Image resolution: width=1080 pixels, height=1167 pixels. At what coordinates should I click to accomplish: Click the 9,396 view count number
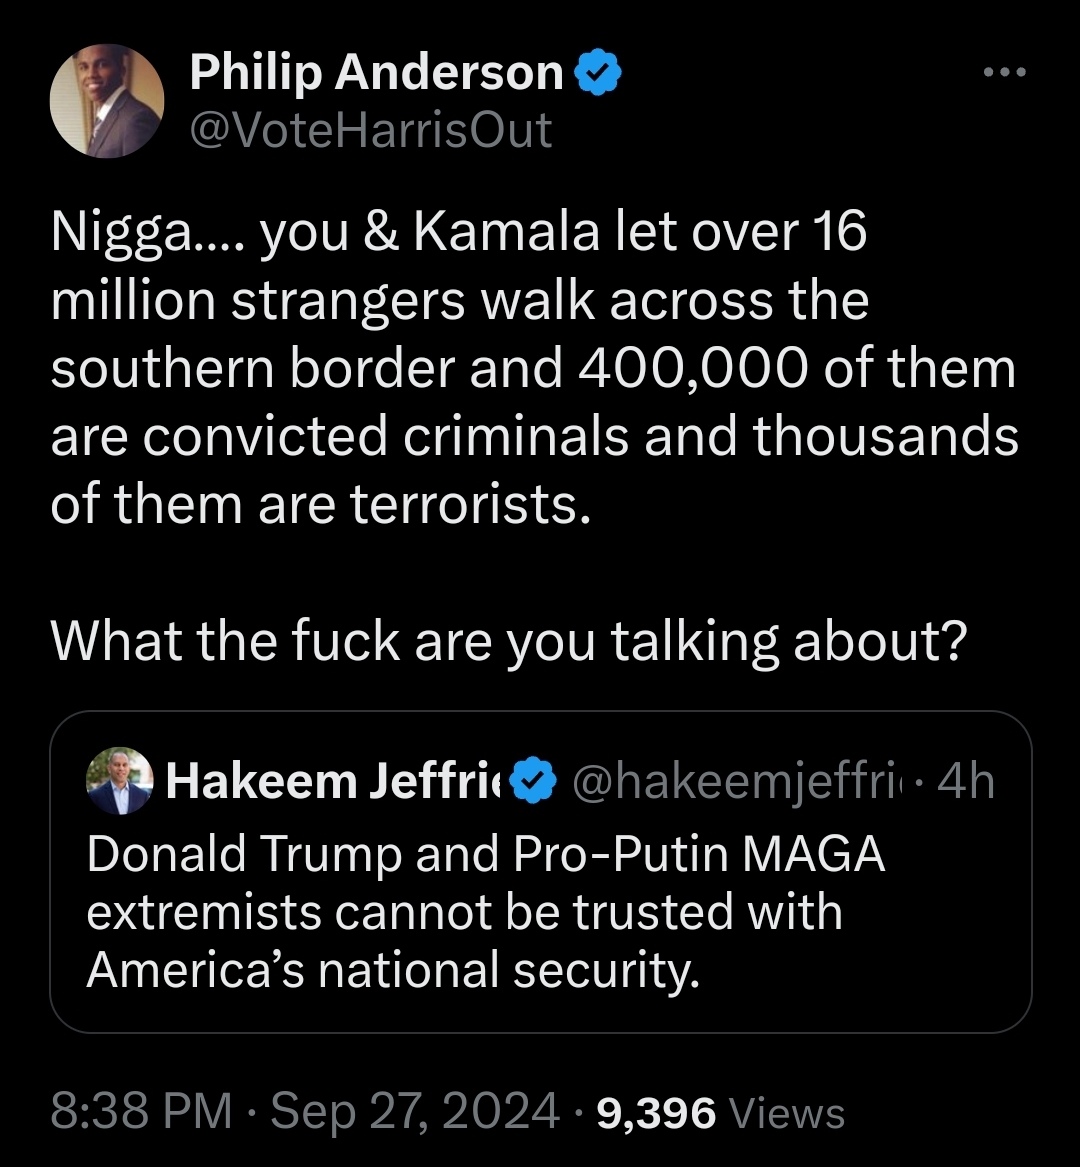656,1112
